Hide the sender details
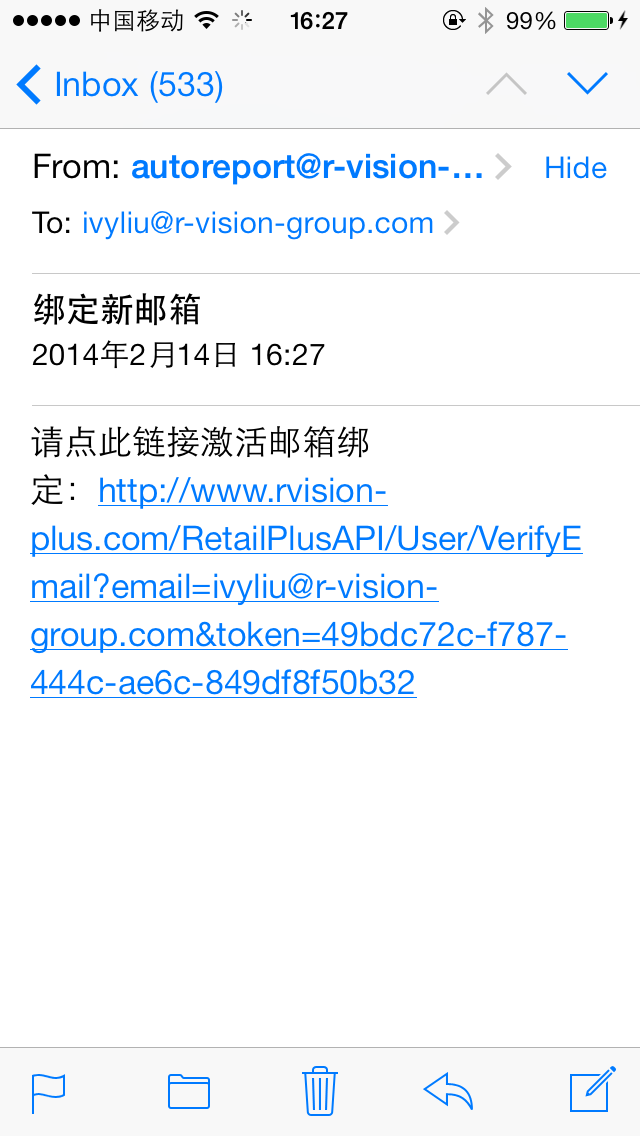640x1136 pixels. coord(575,168)
